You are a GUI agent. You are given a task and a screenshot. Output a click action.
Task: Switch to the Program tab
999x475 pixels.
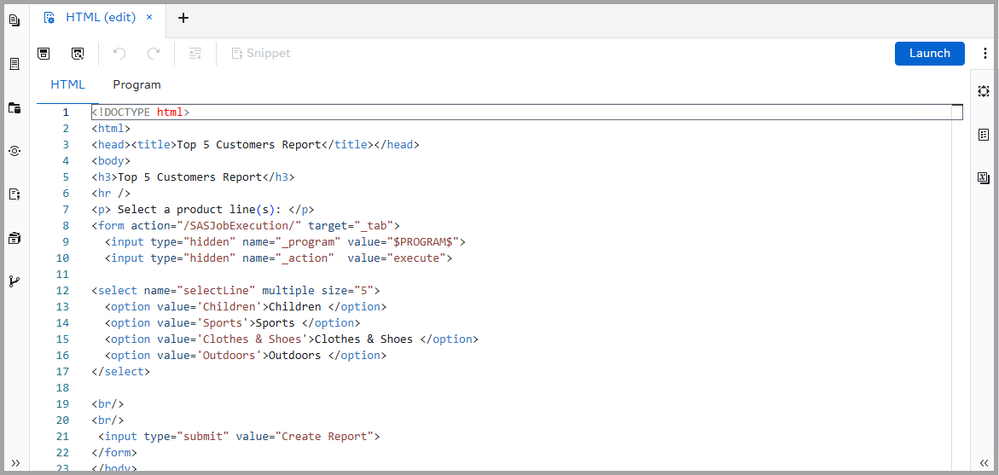point(137,85)
